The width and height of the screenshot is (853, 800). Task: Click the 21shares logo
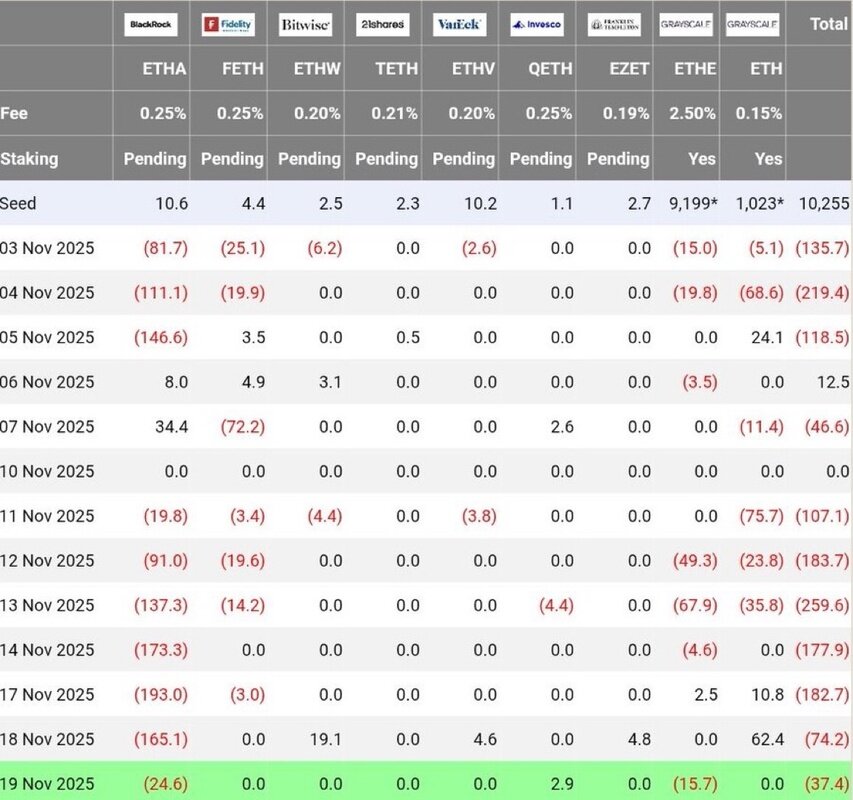[x=382, y=24]
